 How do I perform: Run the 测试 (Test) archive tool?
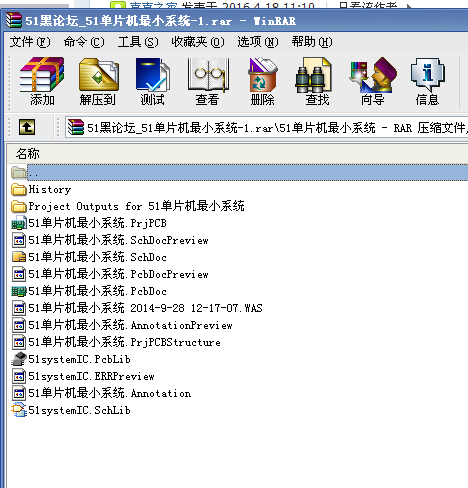152,81
